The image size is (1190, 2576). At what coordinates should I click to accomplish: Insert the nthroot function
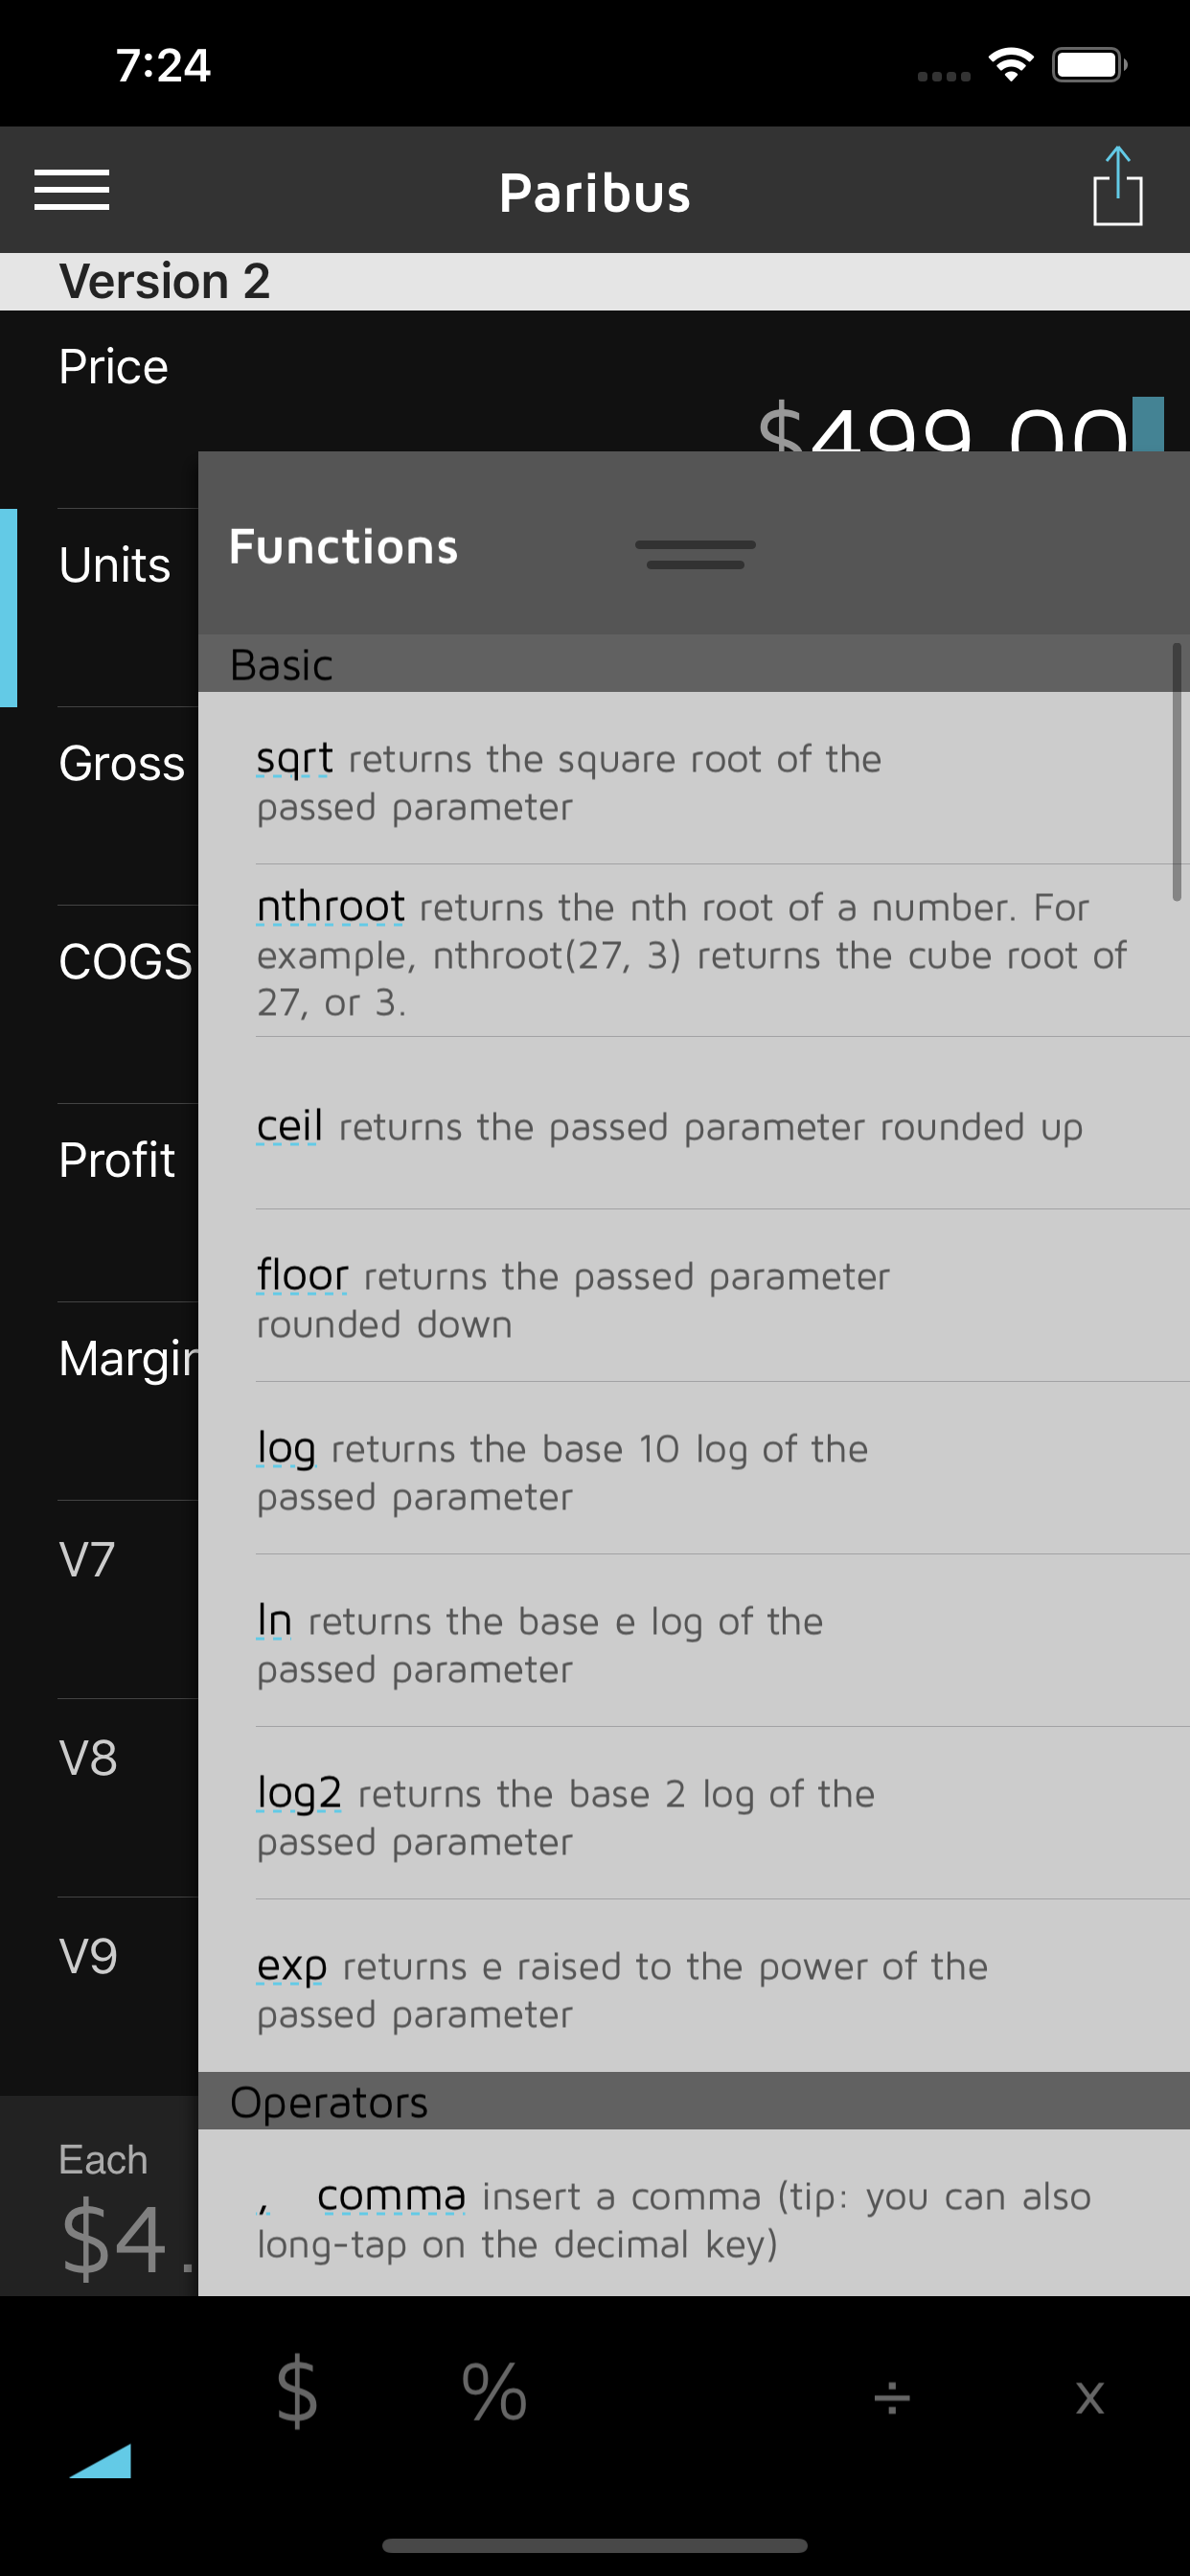coord(330,907)
